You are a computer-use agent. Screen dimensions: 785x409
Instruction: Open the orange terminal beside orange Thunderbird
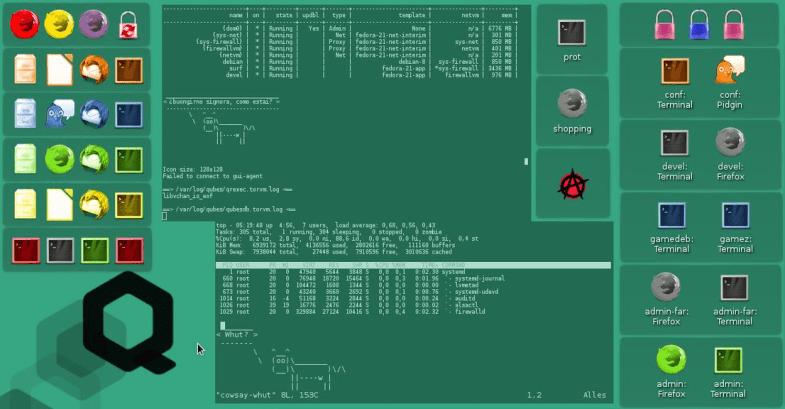129,70
